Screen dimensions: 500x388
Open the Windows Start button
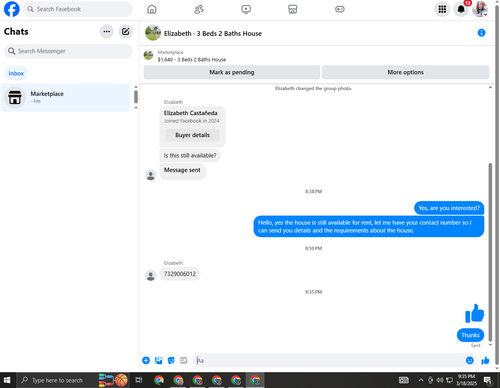point(7,380)
